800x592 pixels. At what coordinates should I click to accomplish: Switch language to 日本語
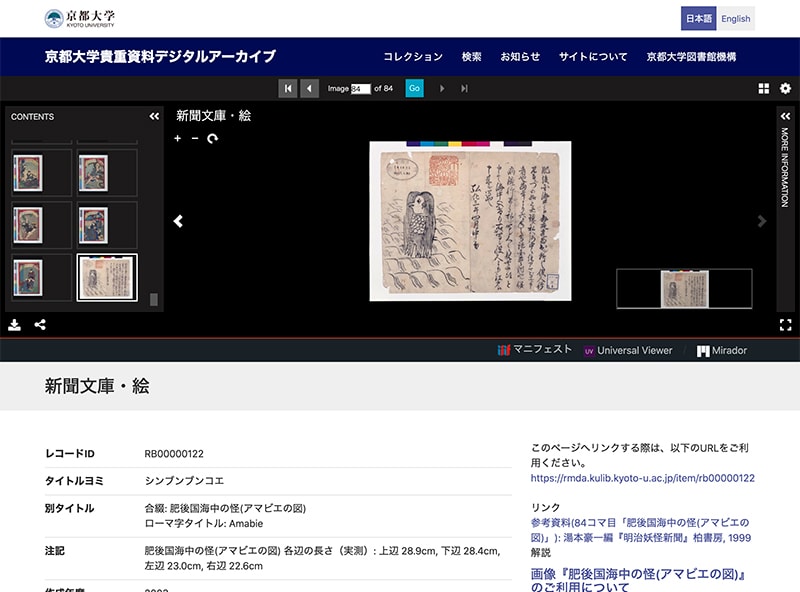pyautogui.click(x=698, y=18)
